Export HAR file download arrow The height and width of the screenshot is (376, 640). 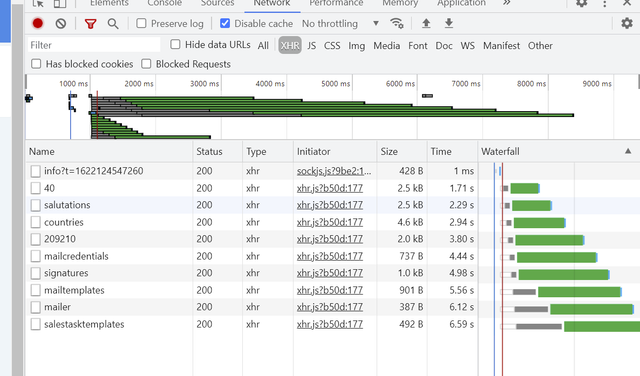point(449,23)
